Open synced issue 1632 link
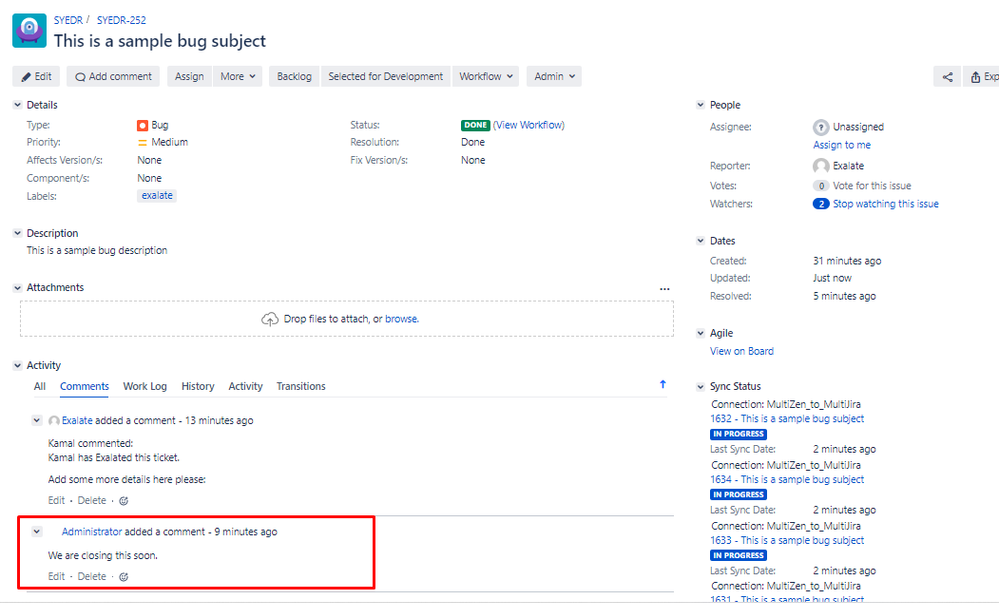Image resolution: width=999 pixels, height=603 pixels. click(x=787, y=419)
